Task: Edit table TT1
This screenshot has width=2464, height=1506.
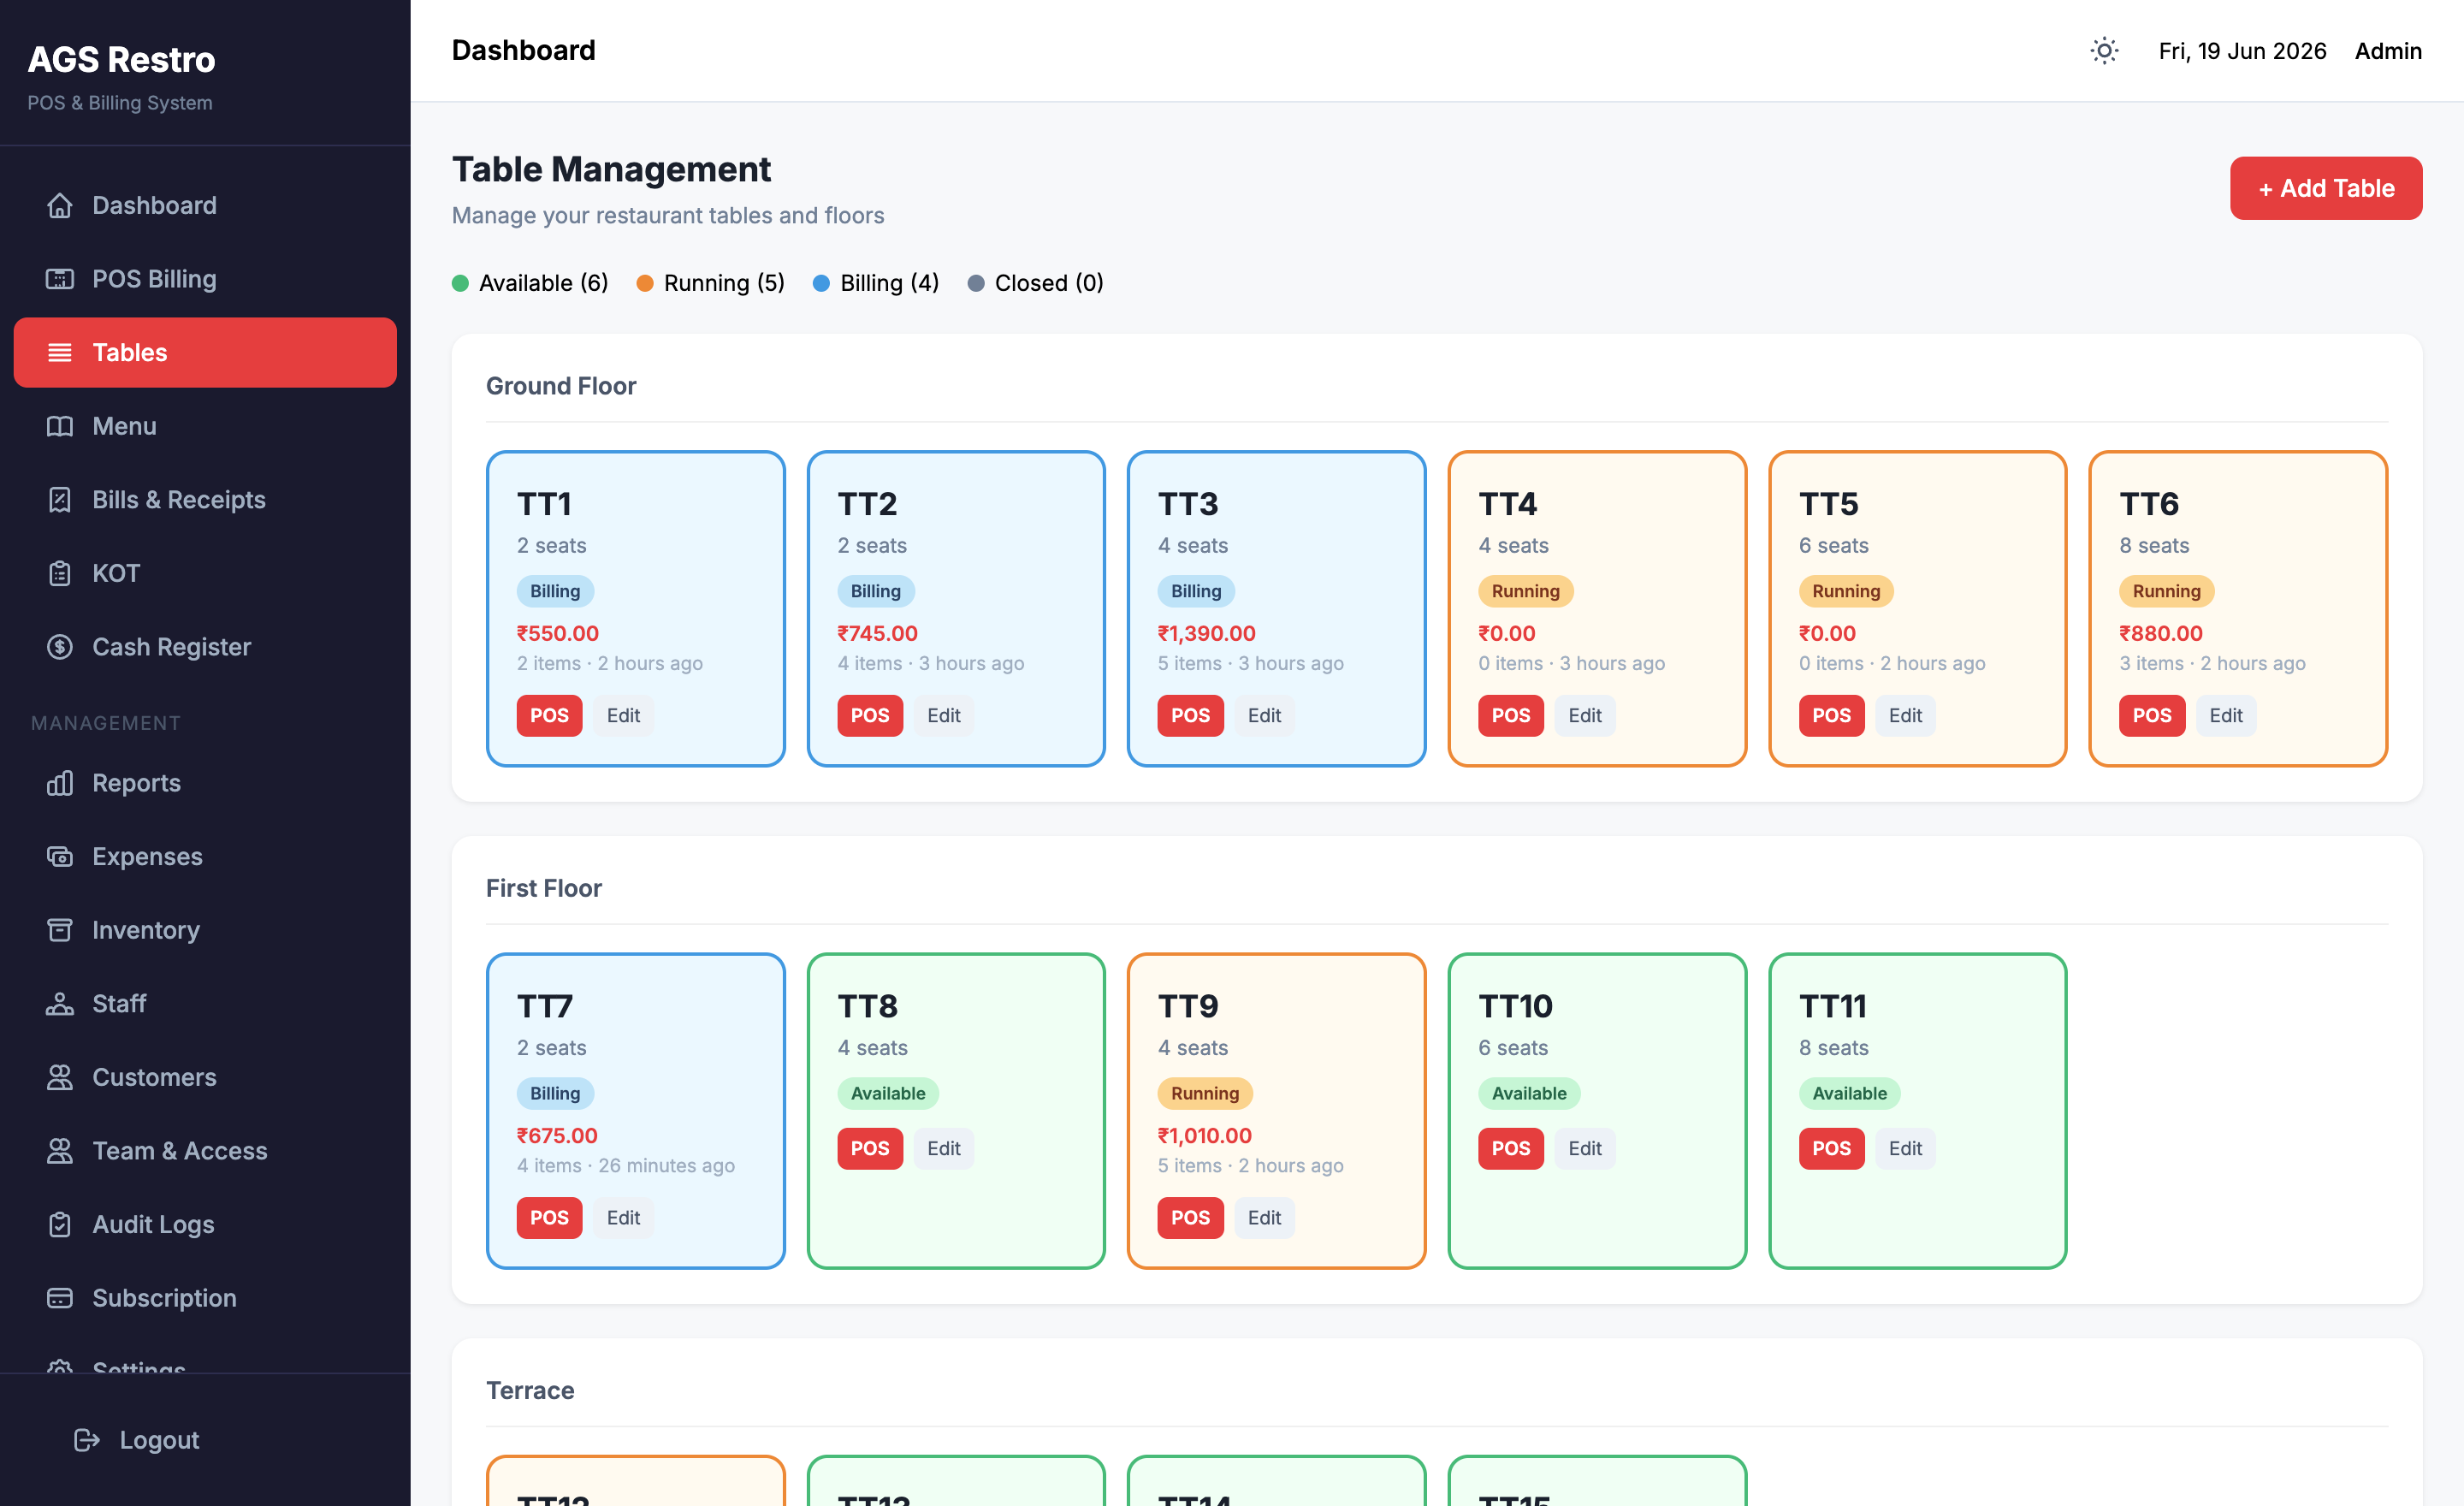Action: [623, 716]
